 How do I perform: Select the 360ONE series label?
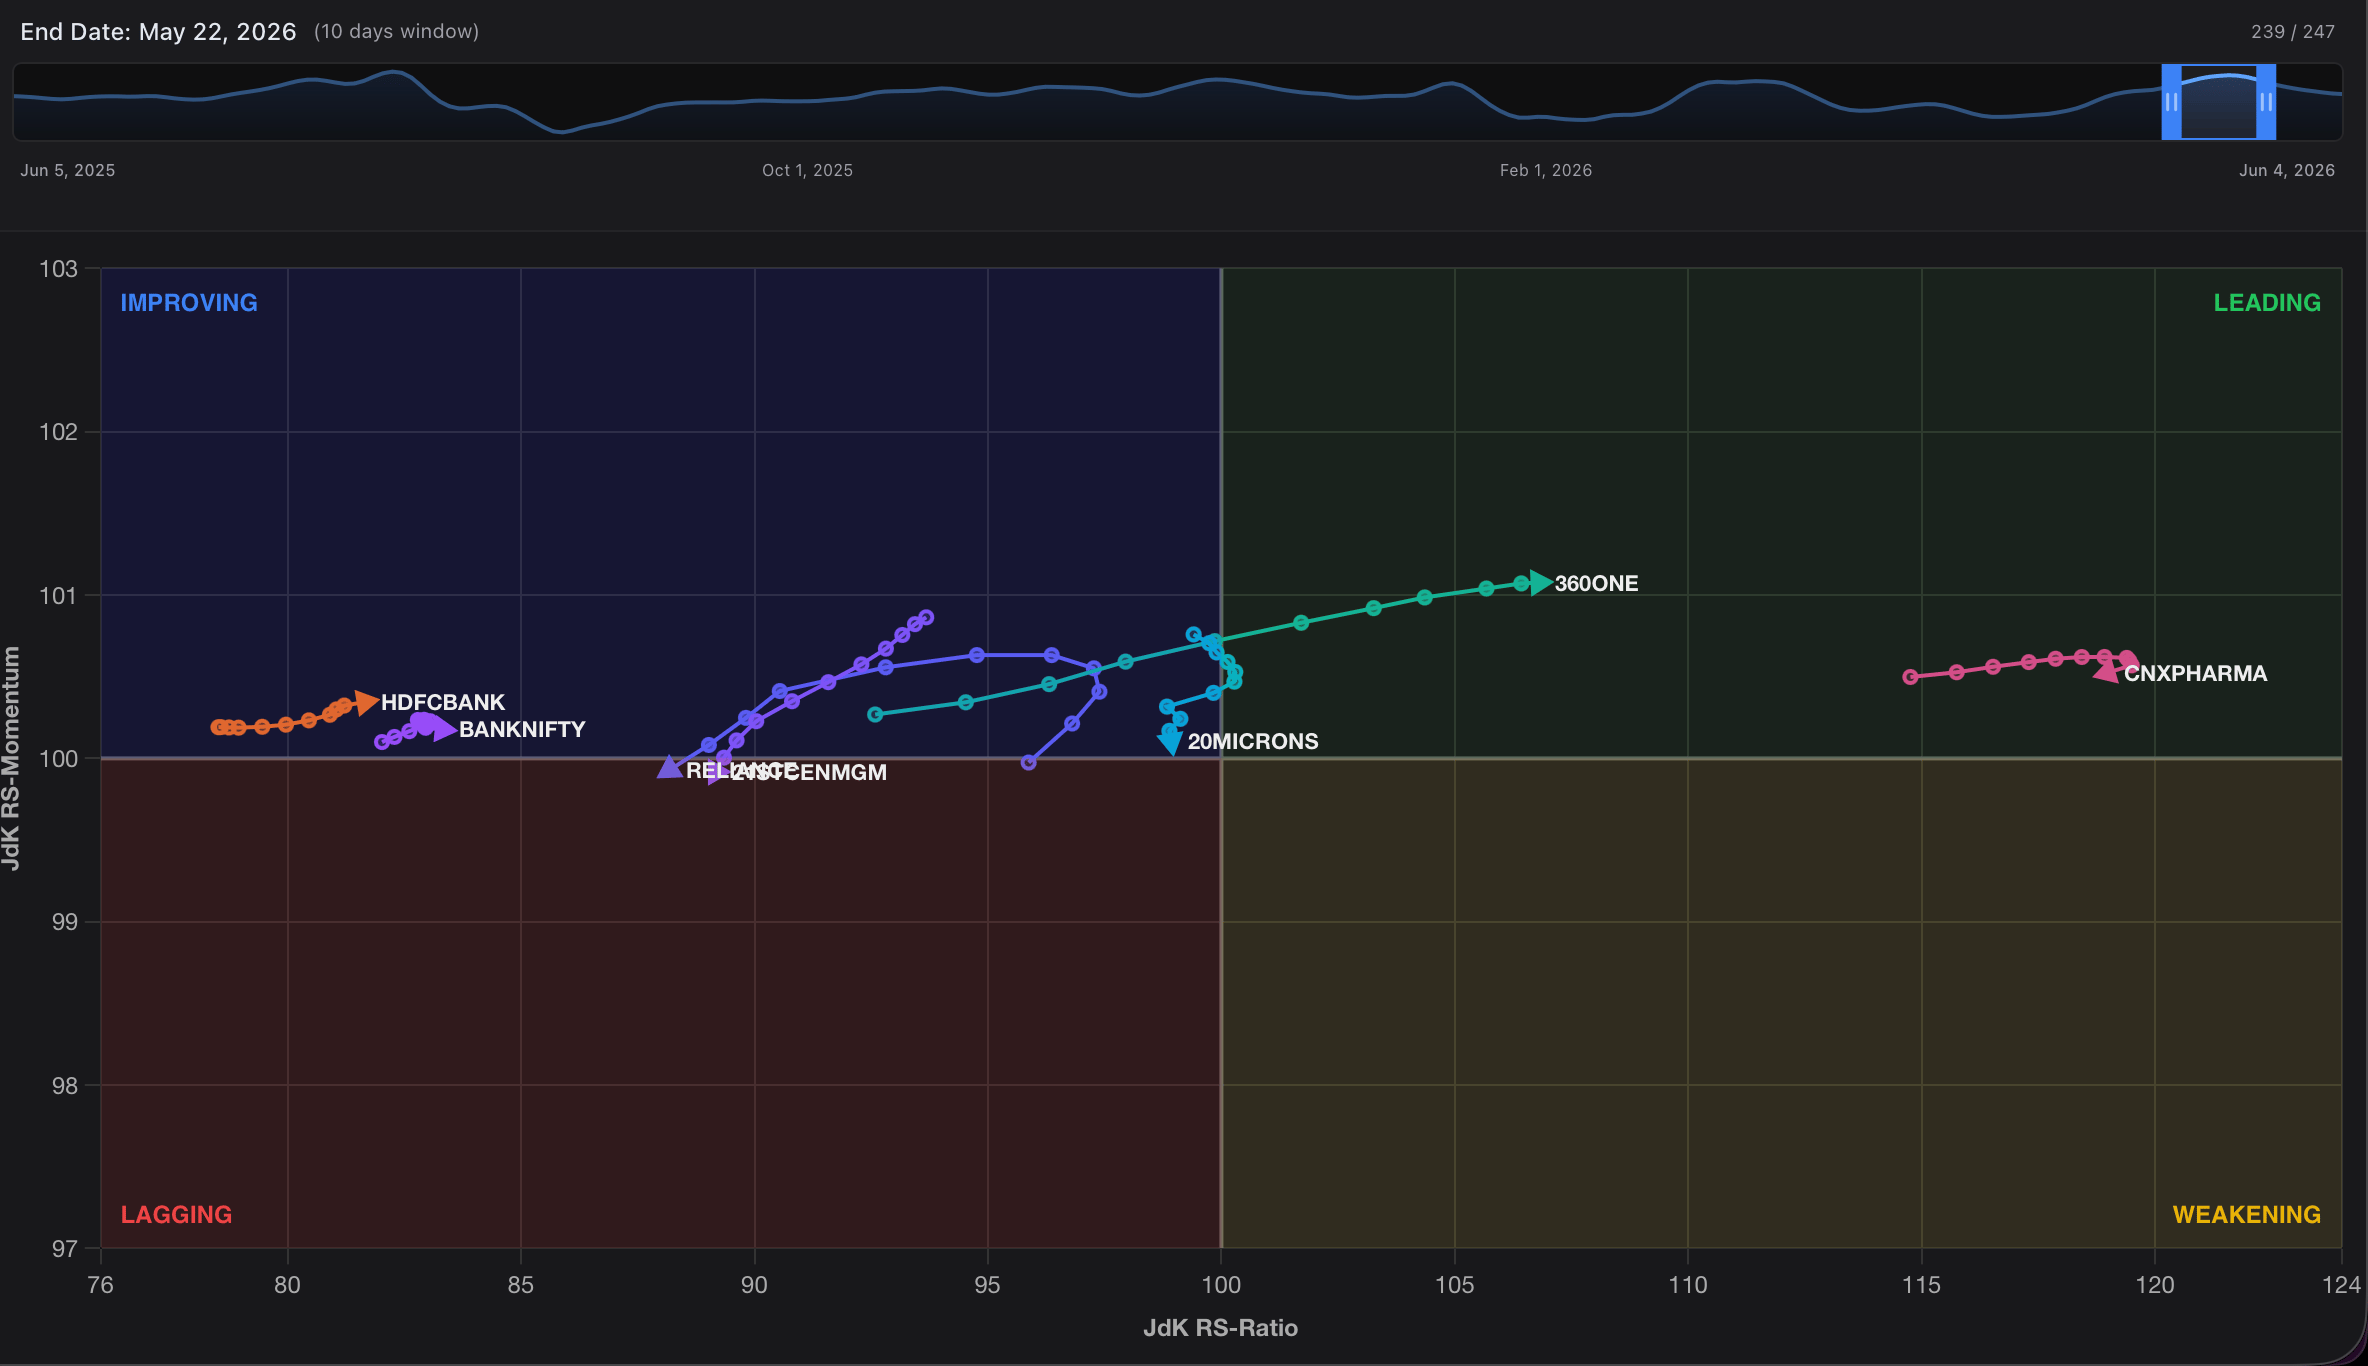1596,583
